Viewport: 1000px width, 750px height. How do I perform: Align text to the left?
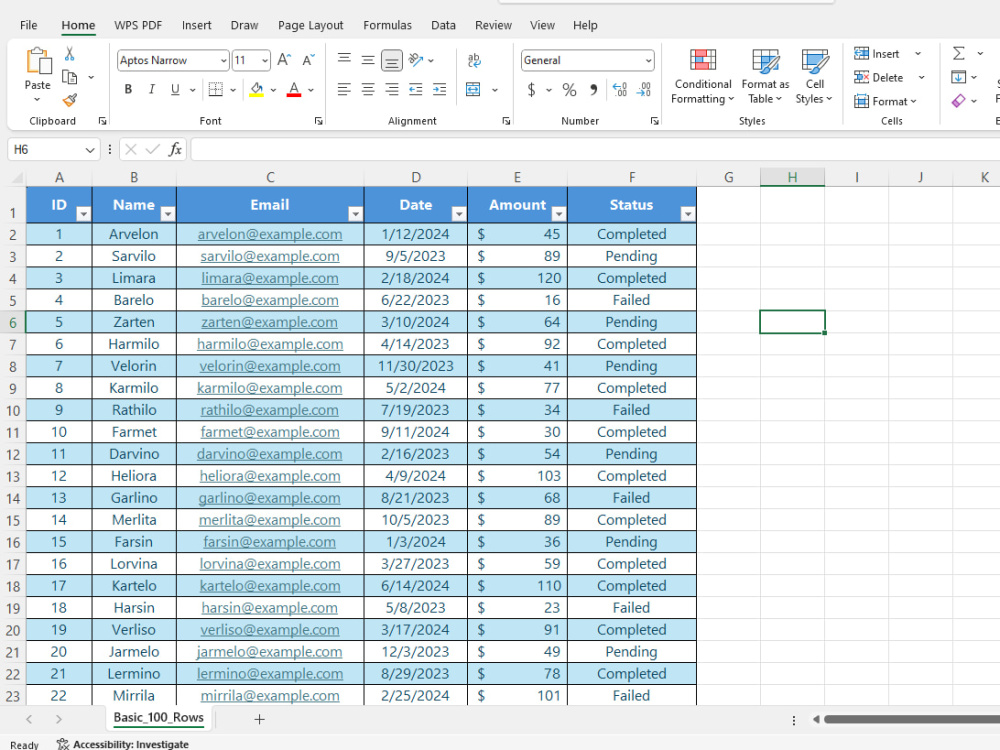pyautogui.click(x=344, y=89)
